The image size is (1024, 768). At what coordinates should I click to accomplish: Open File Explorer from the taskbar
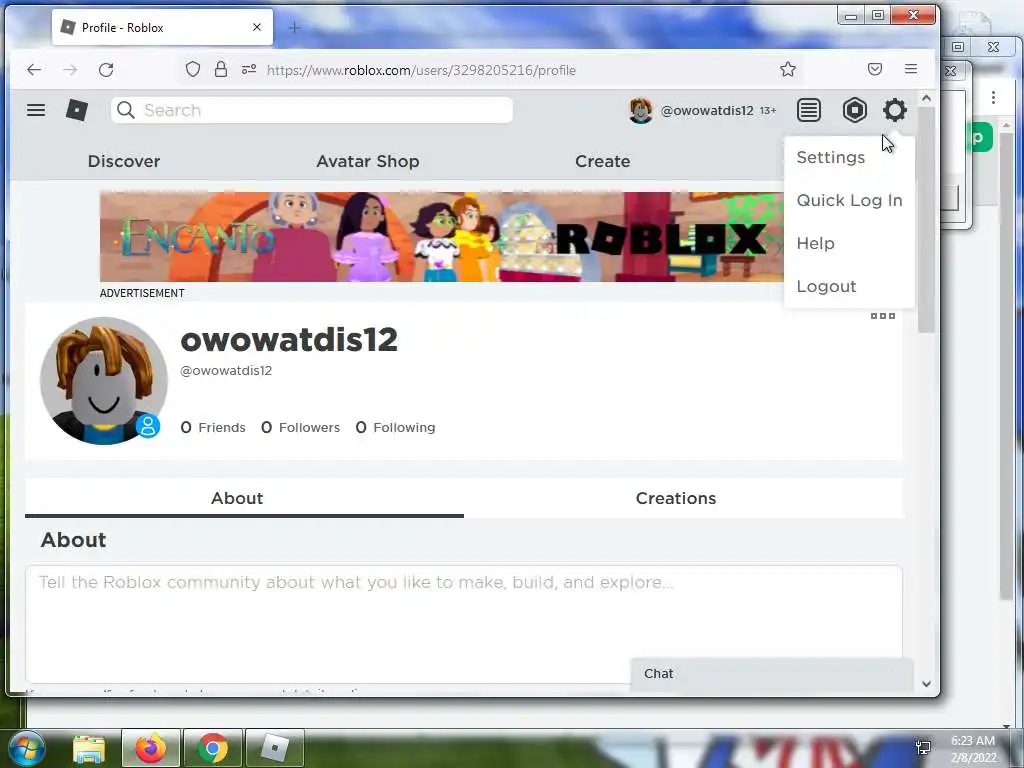89,748
